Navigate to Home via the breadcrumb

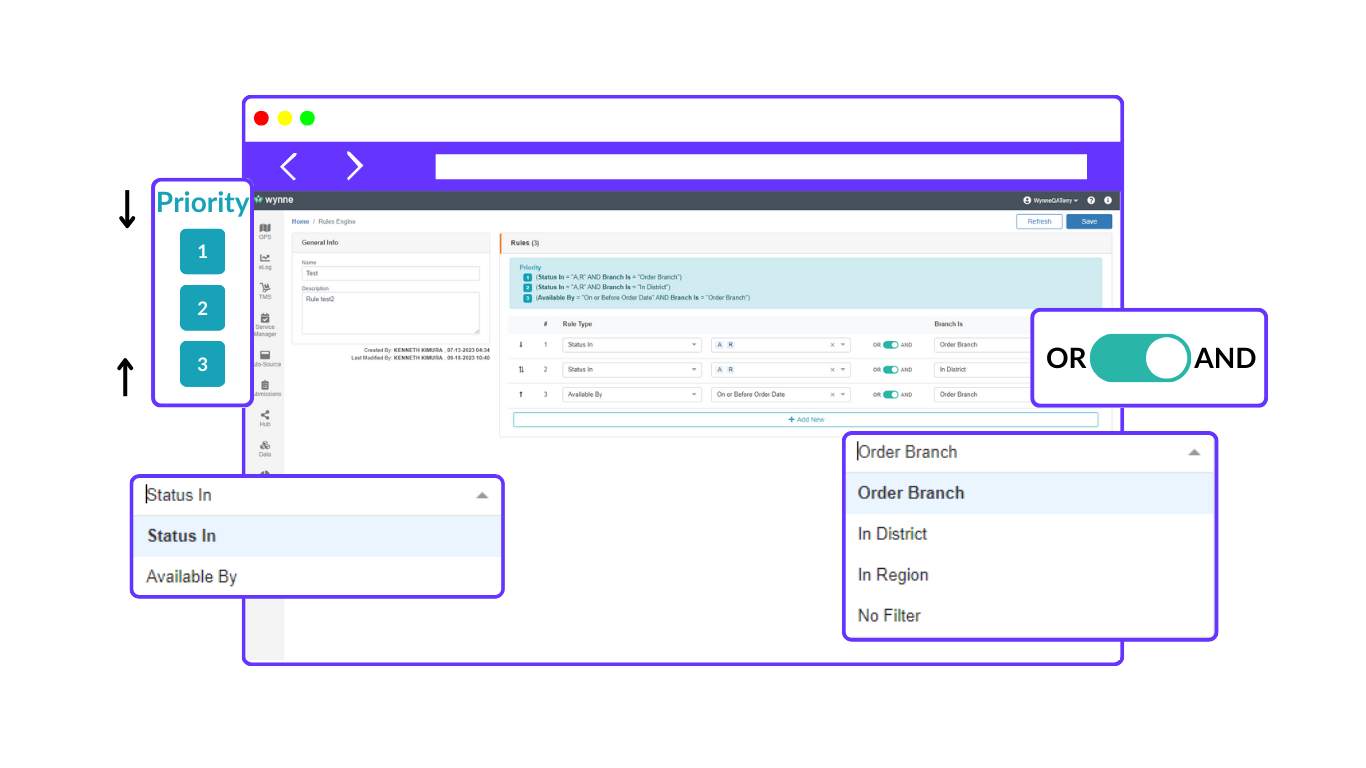(x=300, y=221)
